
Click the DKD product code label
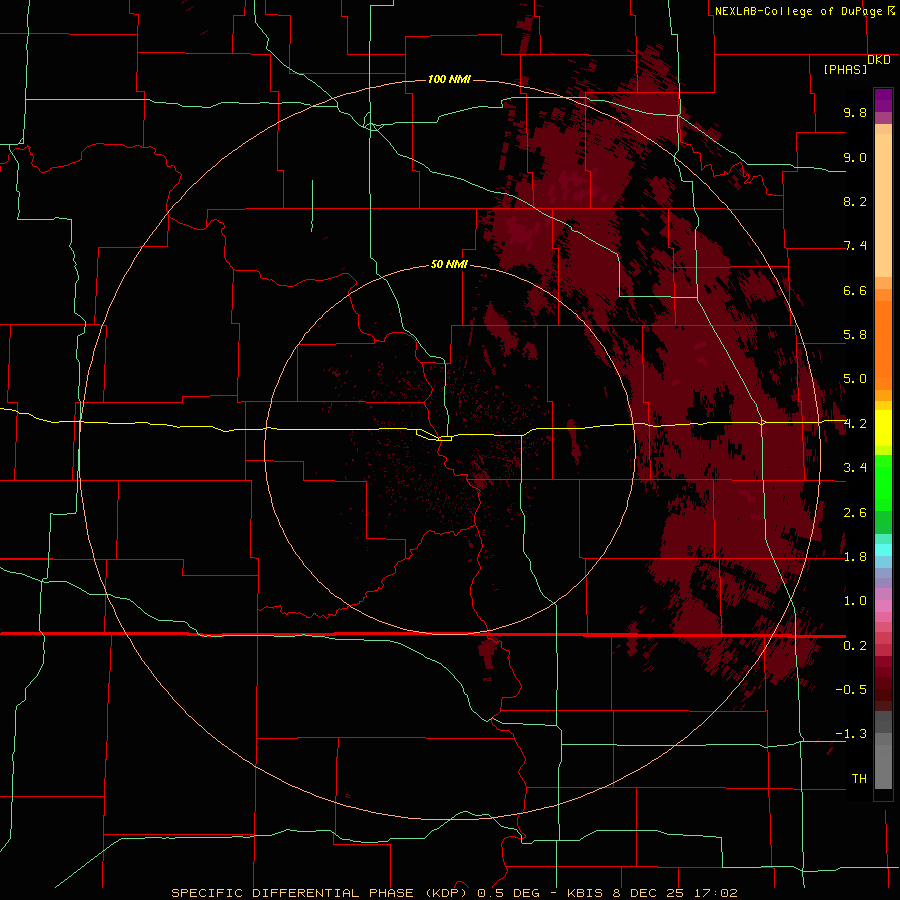tap(879, 60)
